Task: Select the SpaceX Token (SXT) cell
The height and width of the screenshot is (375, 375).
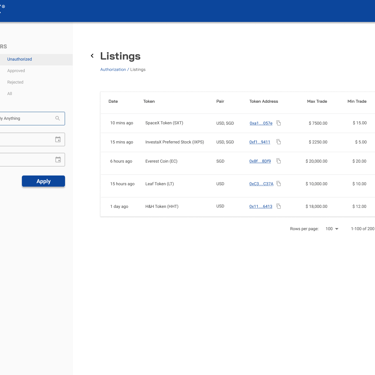Action: pos(164,123)
